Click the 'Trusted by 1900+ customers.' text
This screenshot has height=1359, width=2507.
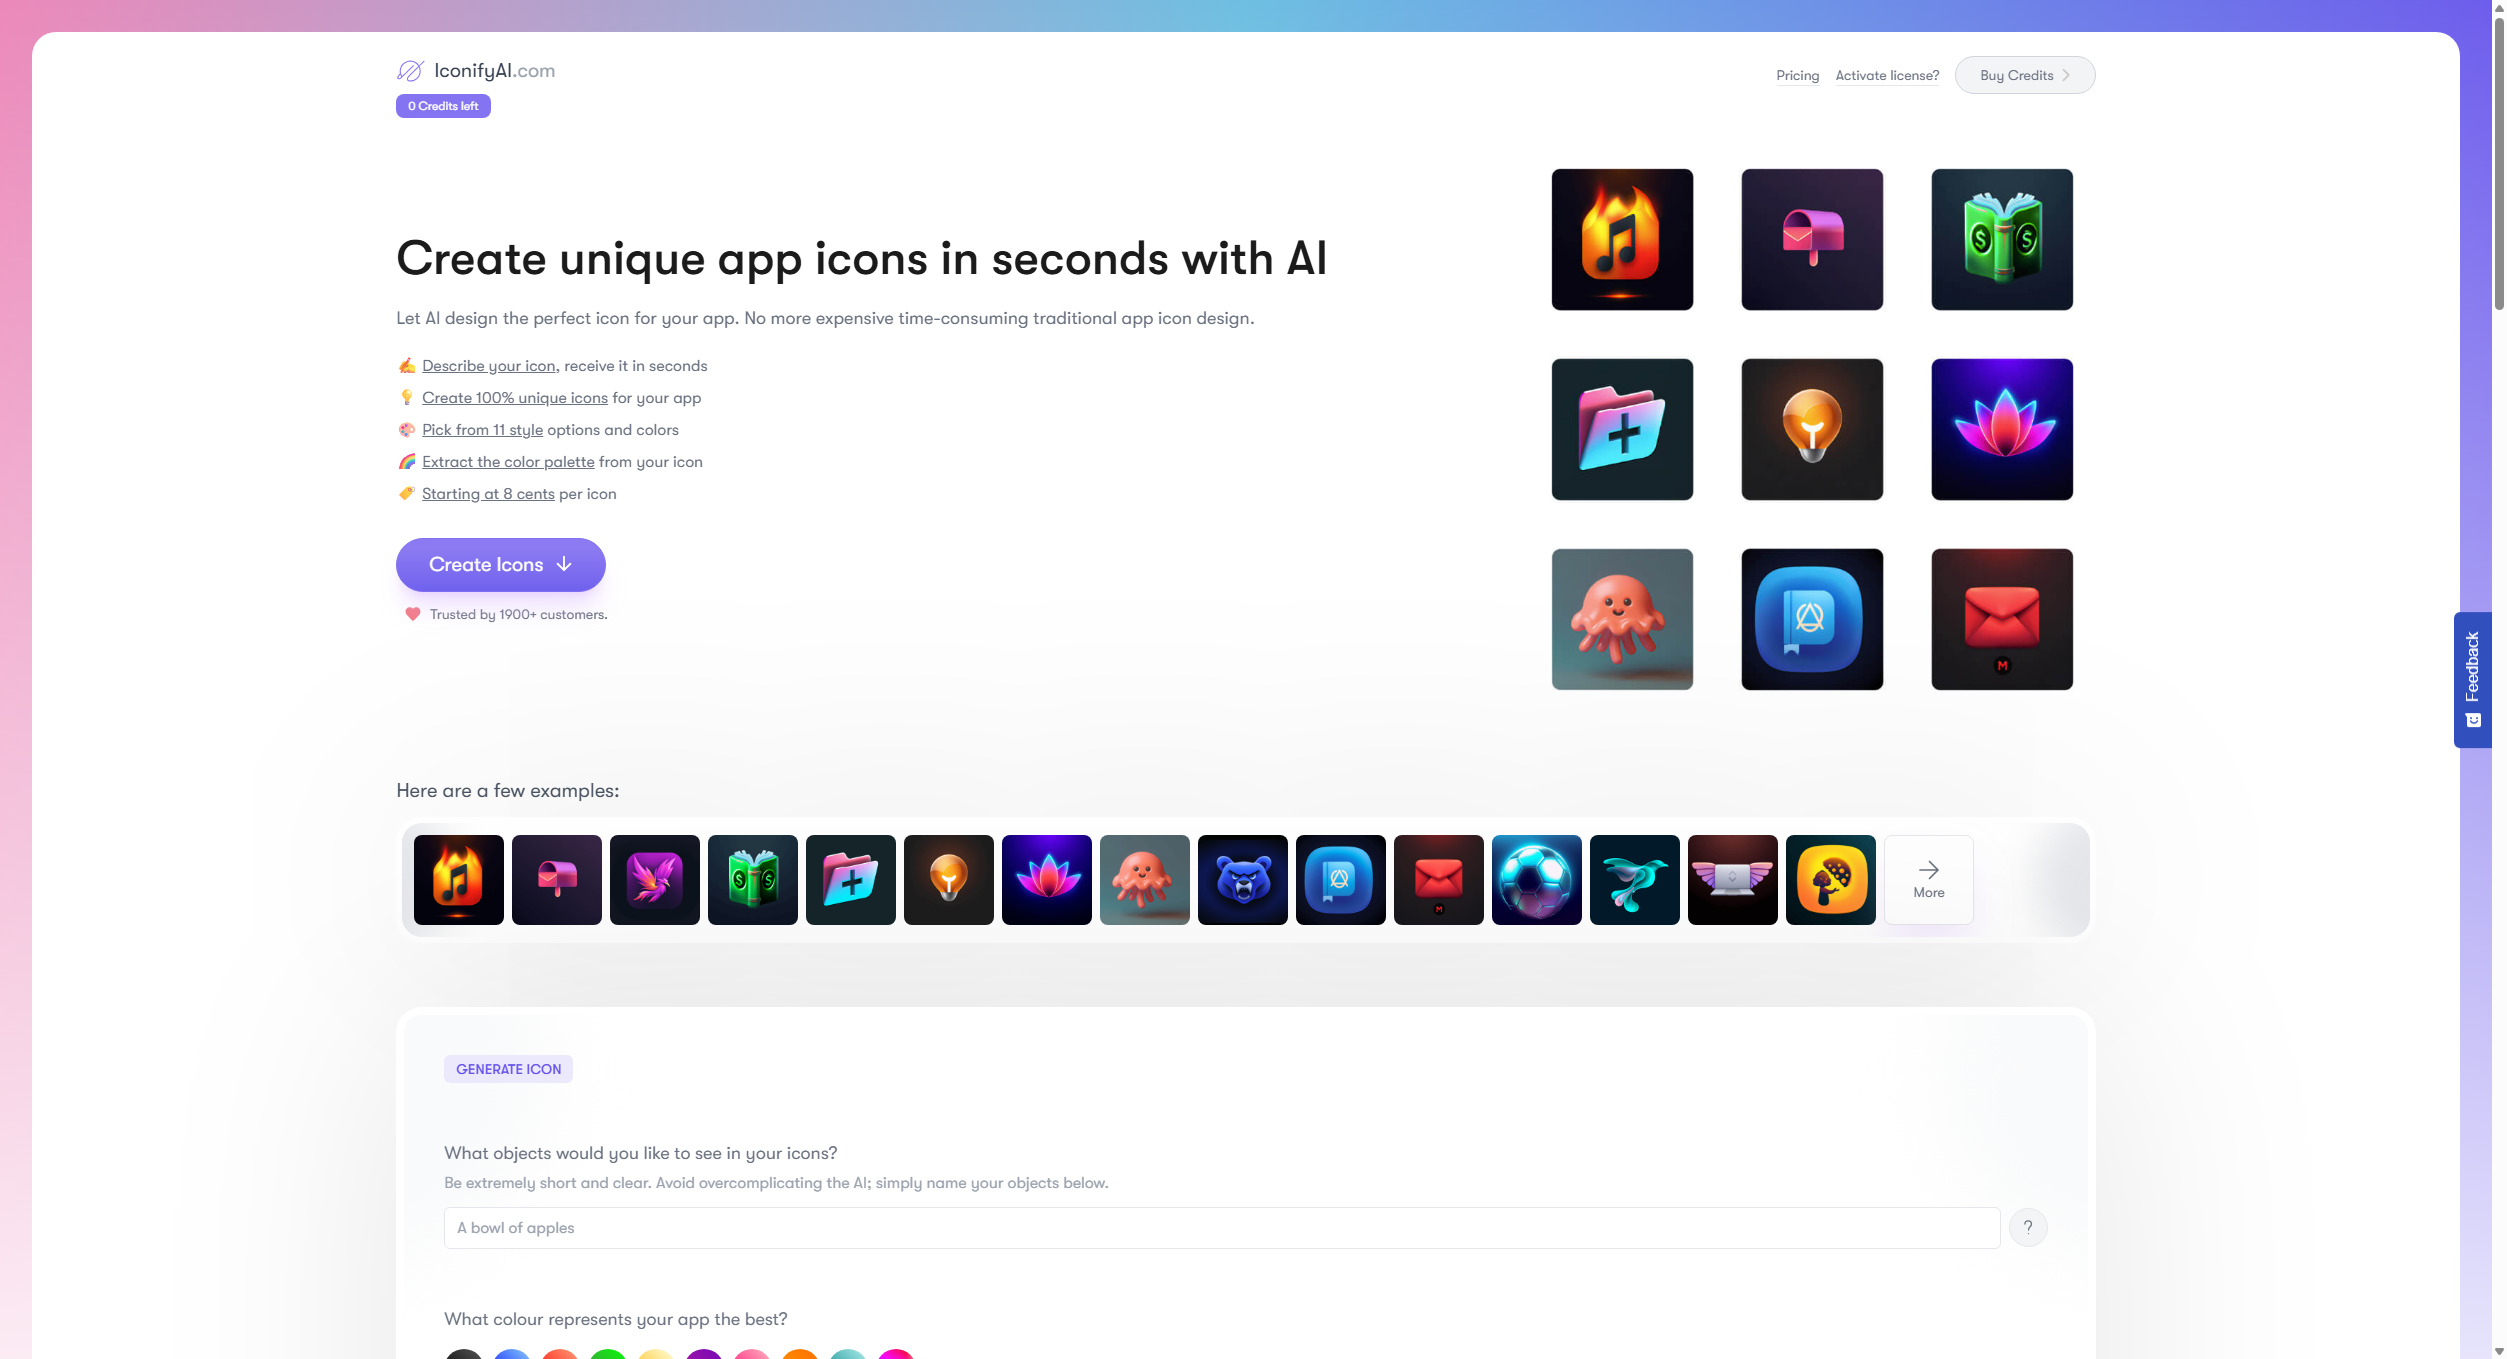click(x=519, y=615)
